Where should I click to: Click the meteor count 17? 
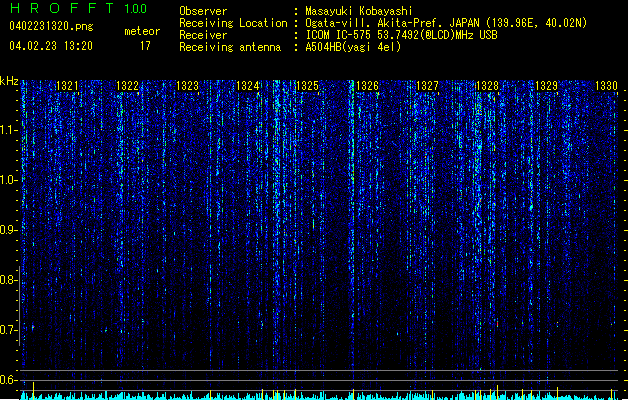click(145, 46)
